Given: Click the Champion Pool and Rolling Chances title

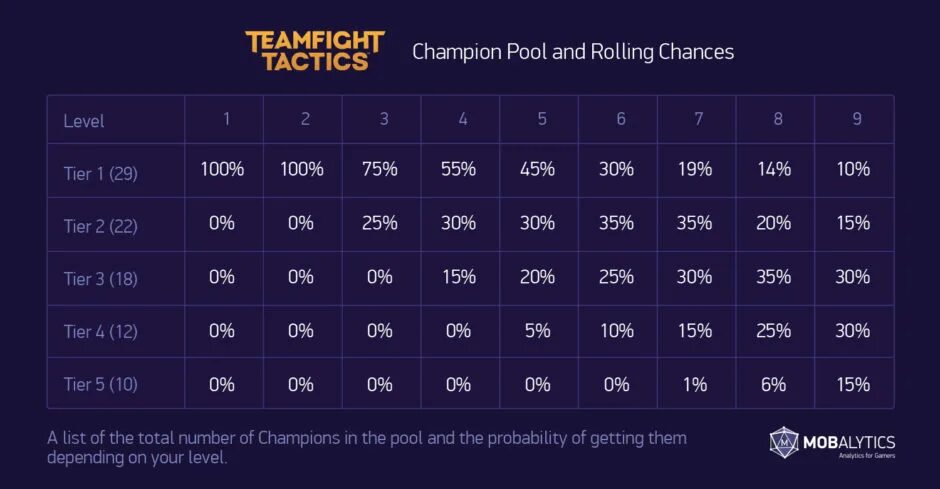Looking at the screenshot, I should pos(573,52).
